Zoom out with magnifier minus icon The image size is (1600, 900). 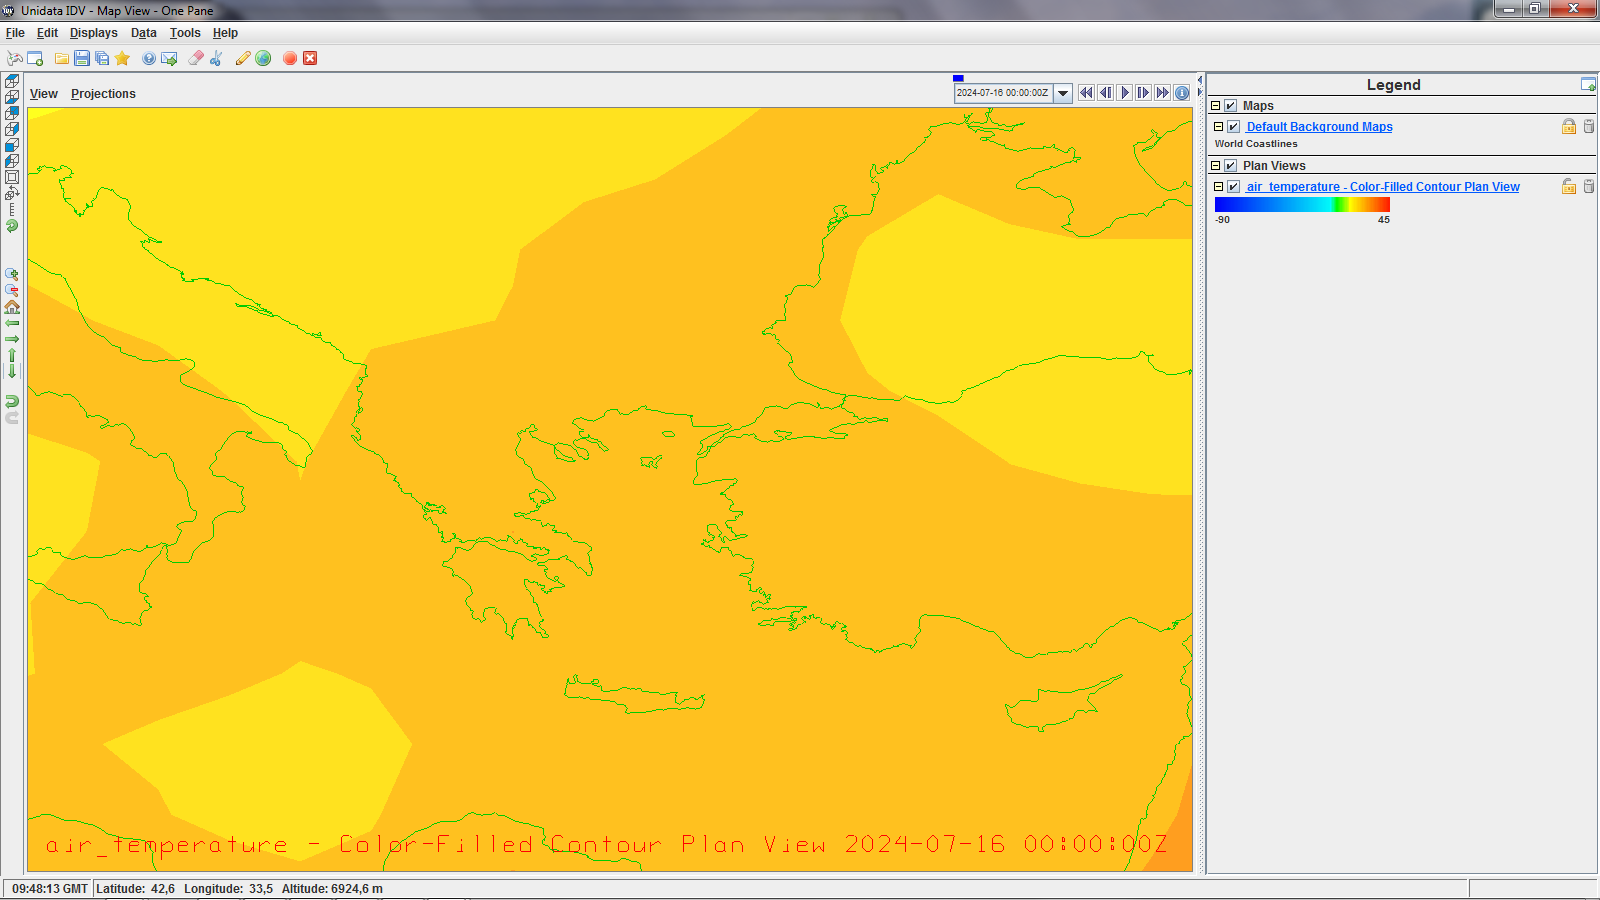pyautogui.click(x=12, y=290)
